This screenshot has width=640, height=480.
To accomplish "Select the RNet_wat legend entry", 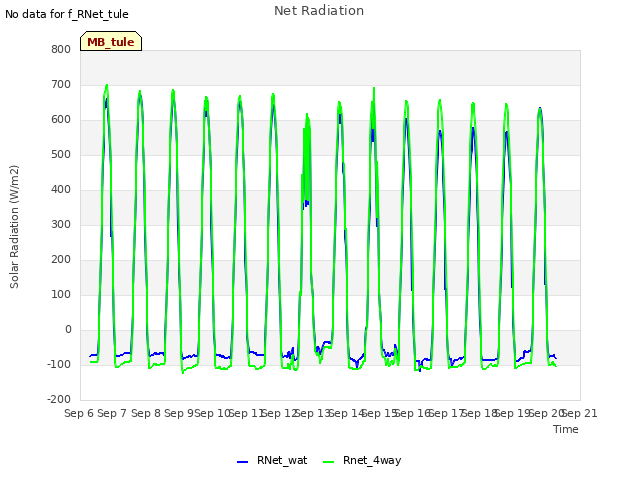I will (272, 460).
